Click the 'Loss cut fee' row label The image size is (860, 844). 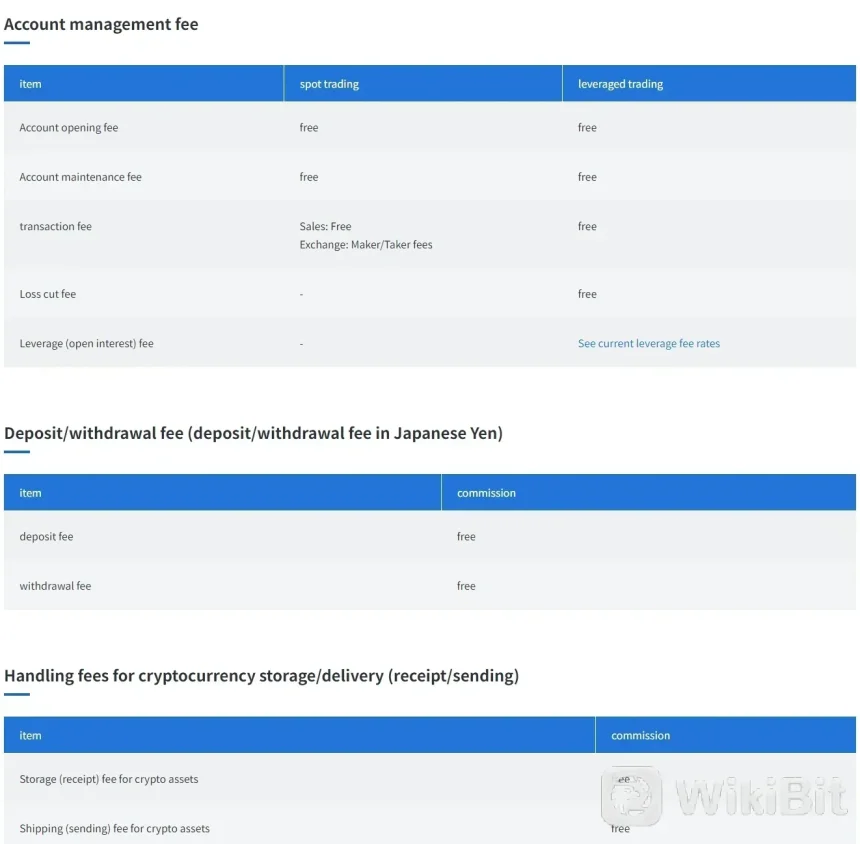(x=47, y=294)
